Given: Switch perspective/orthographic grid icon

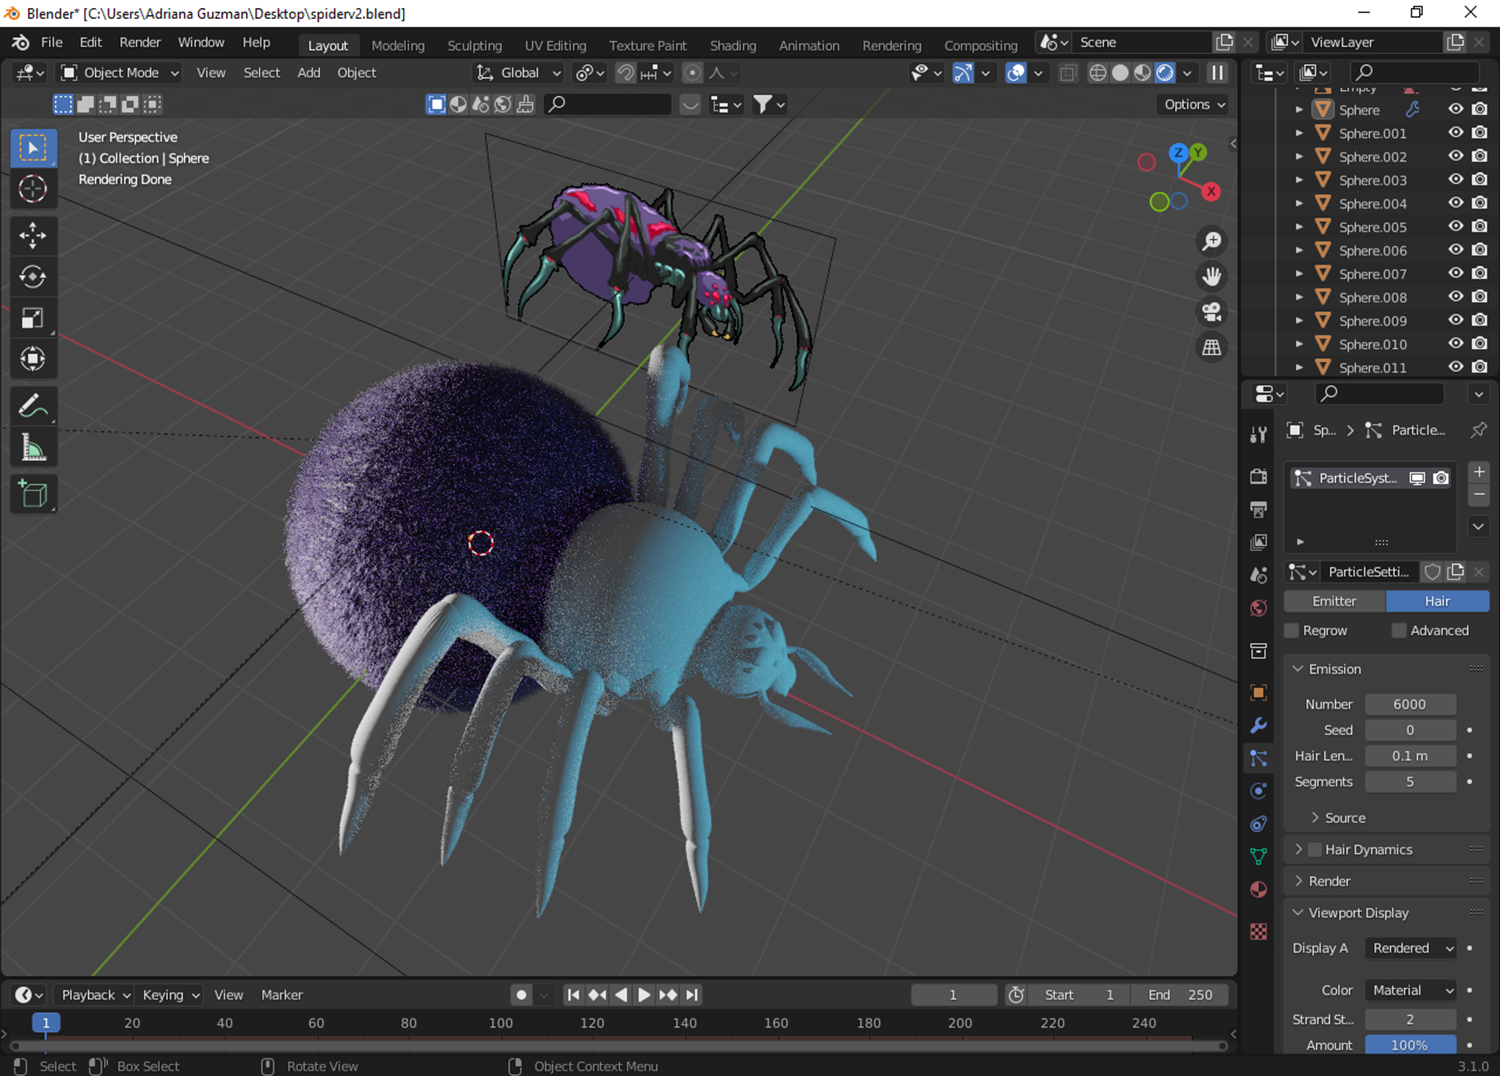Looking at the screenshot, I should pyautogui.click(x=1211, y=347).
